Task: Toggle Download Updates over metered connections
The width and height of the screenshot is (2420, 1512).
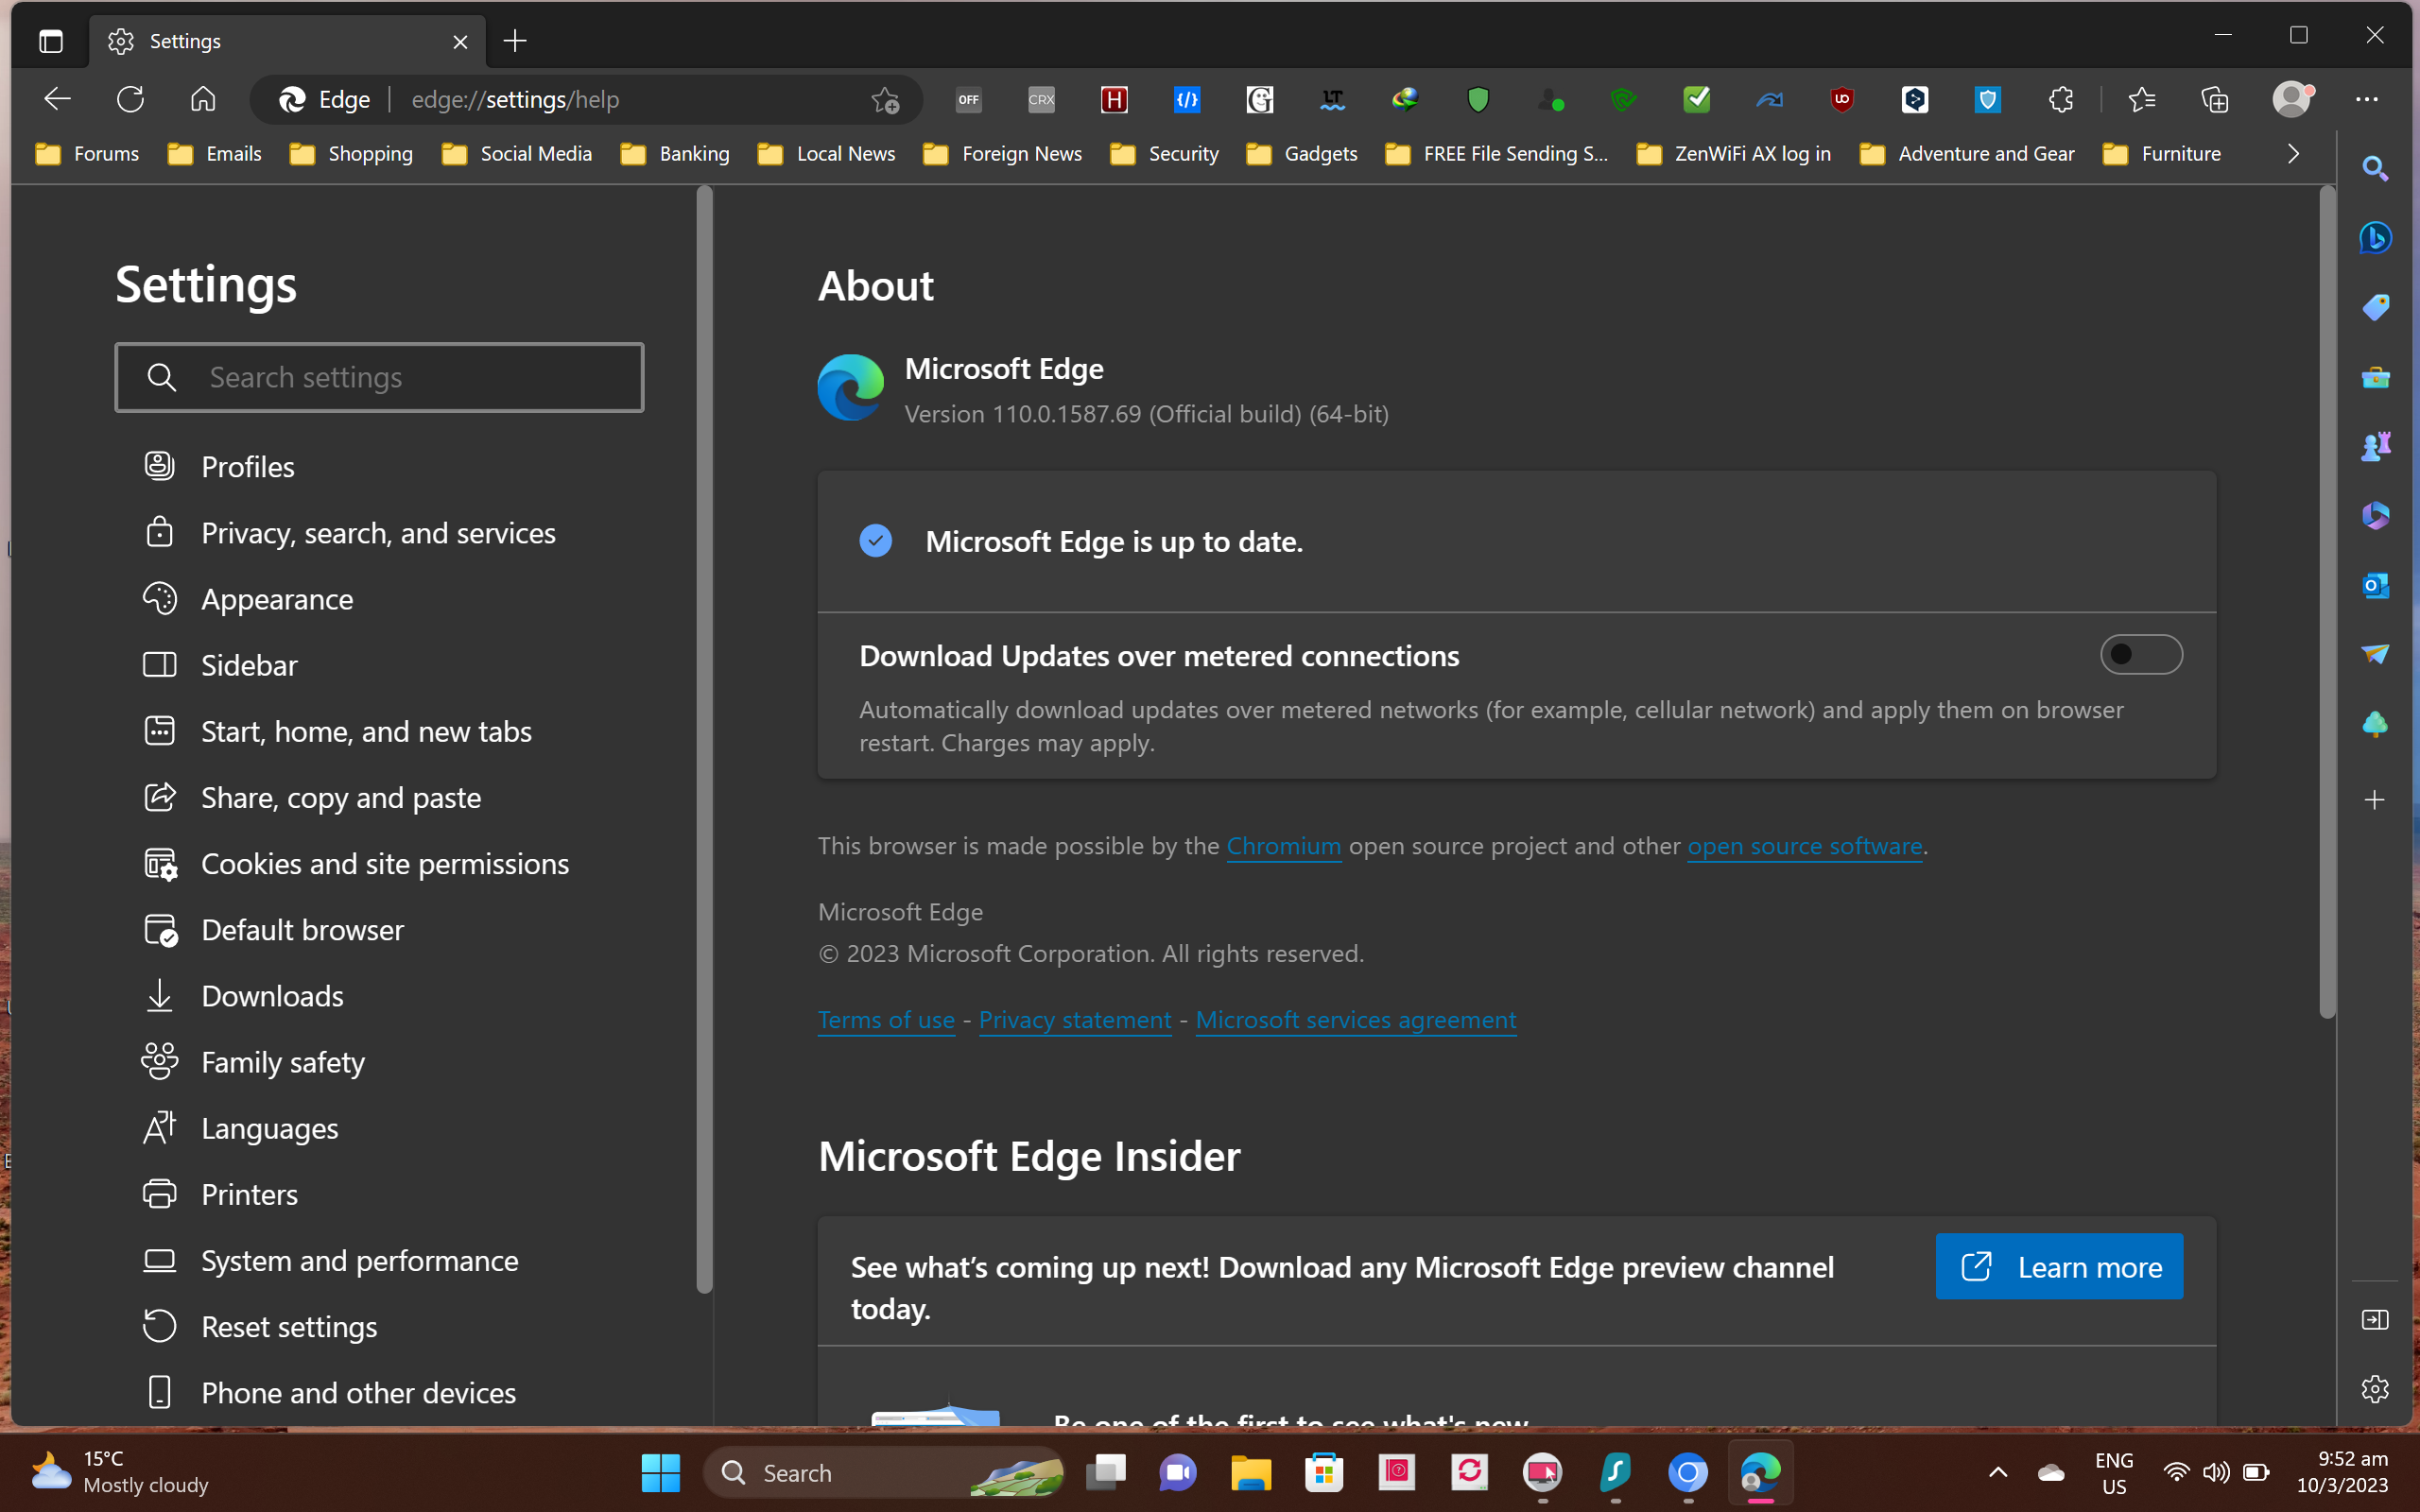Action: 2140,655
